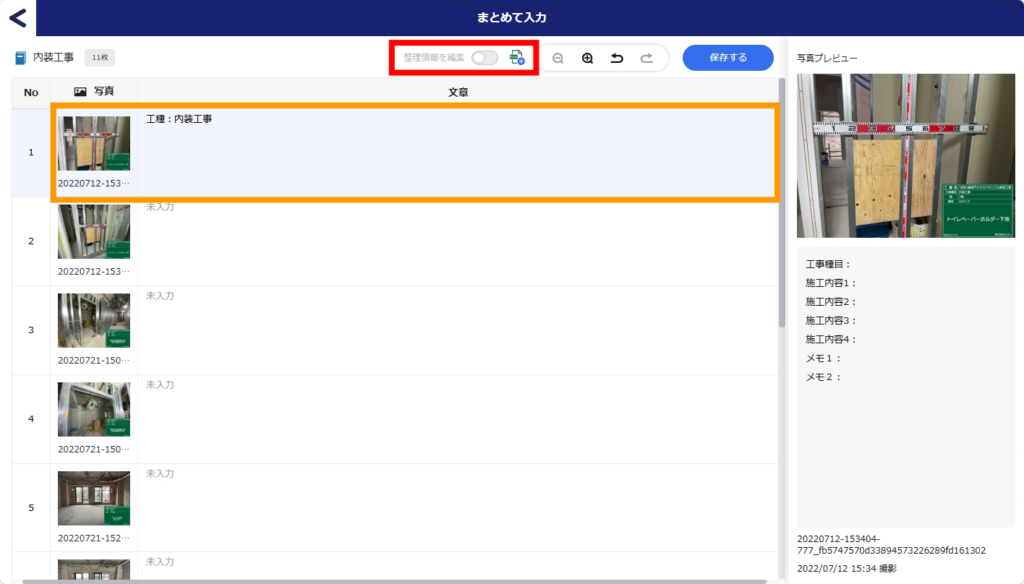Click the 未入力 text field in row 3
This screenshot has height=584, width=1024.
pyautogui.click(x=457, y=330)
